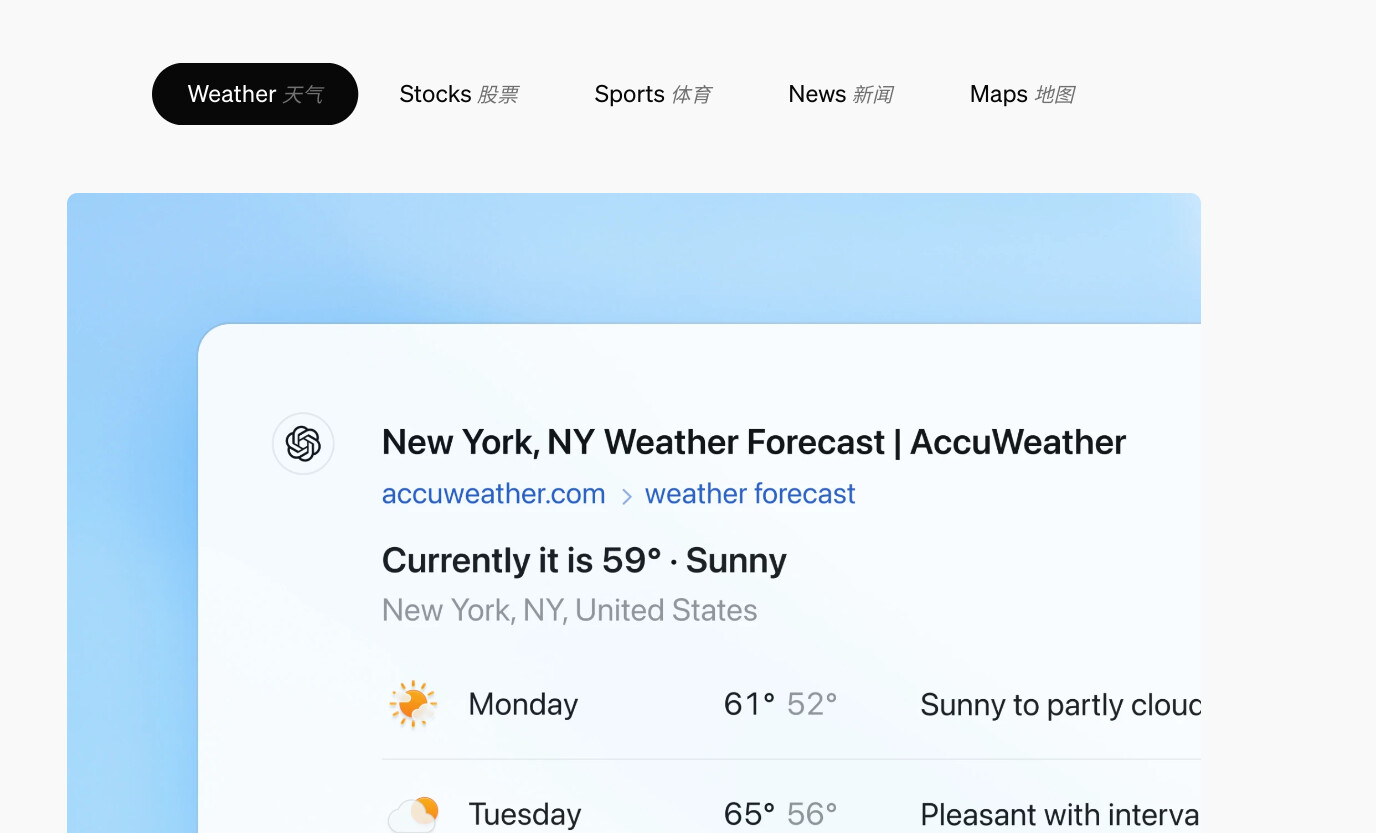Click the Tuesday forecast row label
1376x833 pixels.
[x=525, y=814]
